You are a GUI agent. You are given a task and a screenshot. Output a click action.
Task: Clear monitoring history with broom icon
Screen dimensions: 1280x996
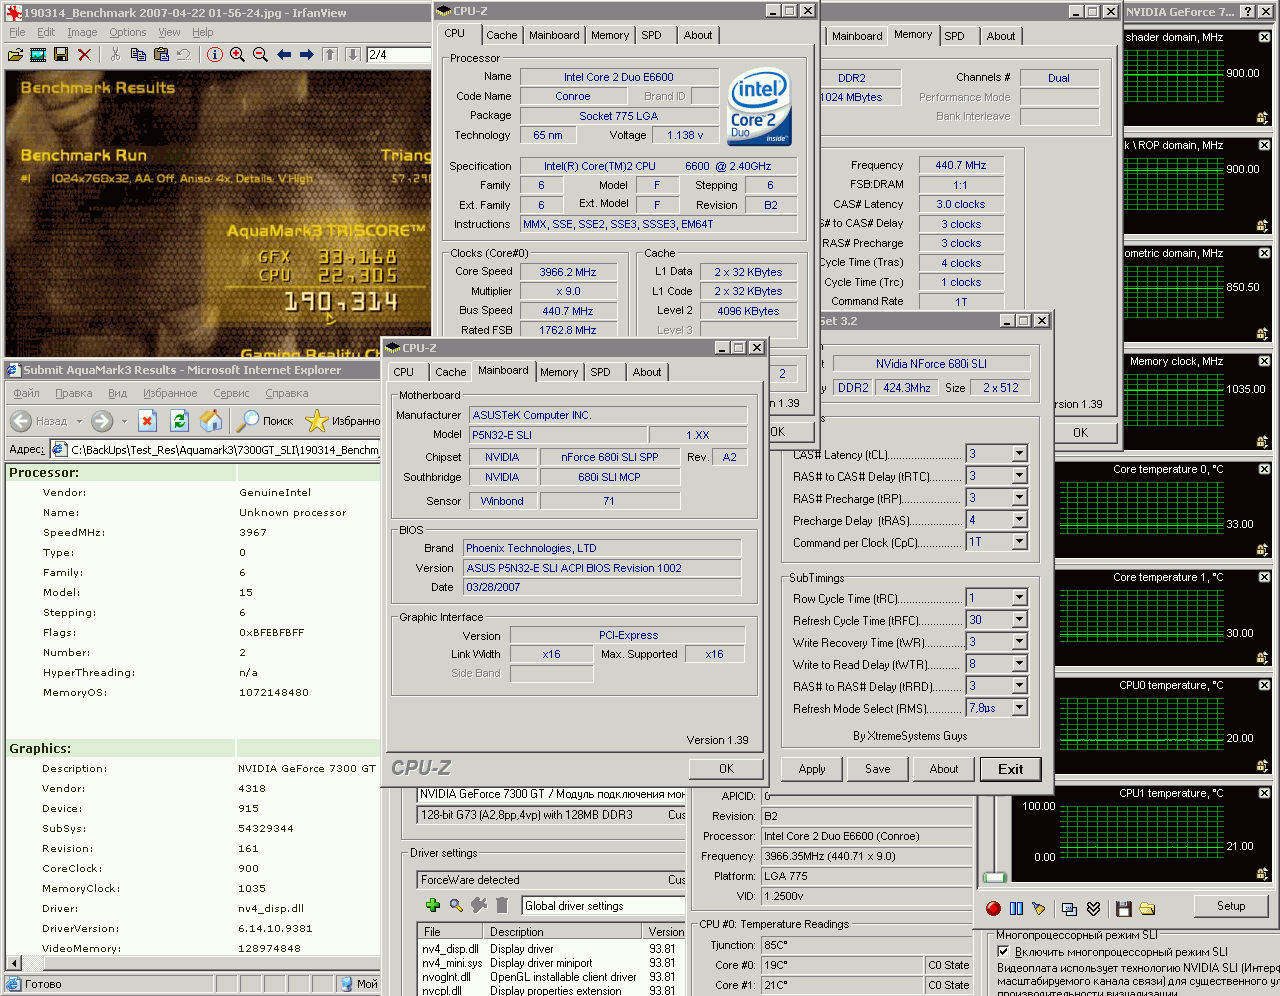pyautogui.click(x=1039, y=908)
